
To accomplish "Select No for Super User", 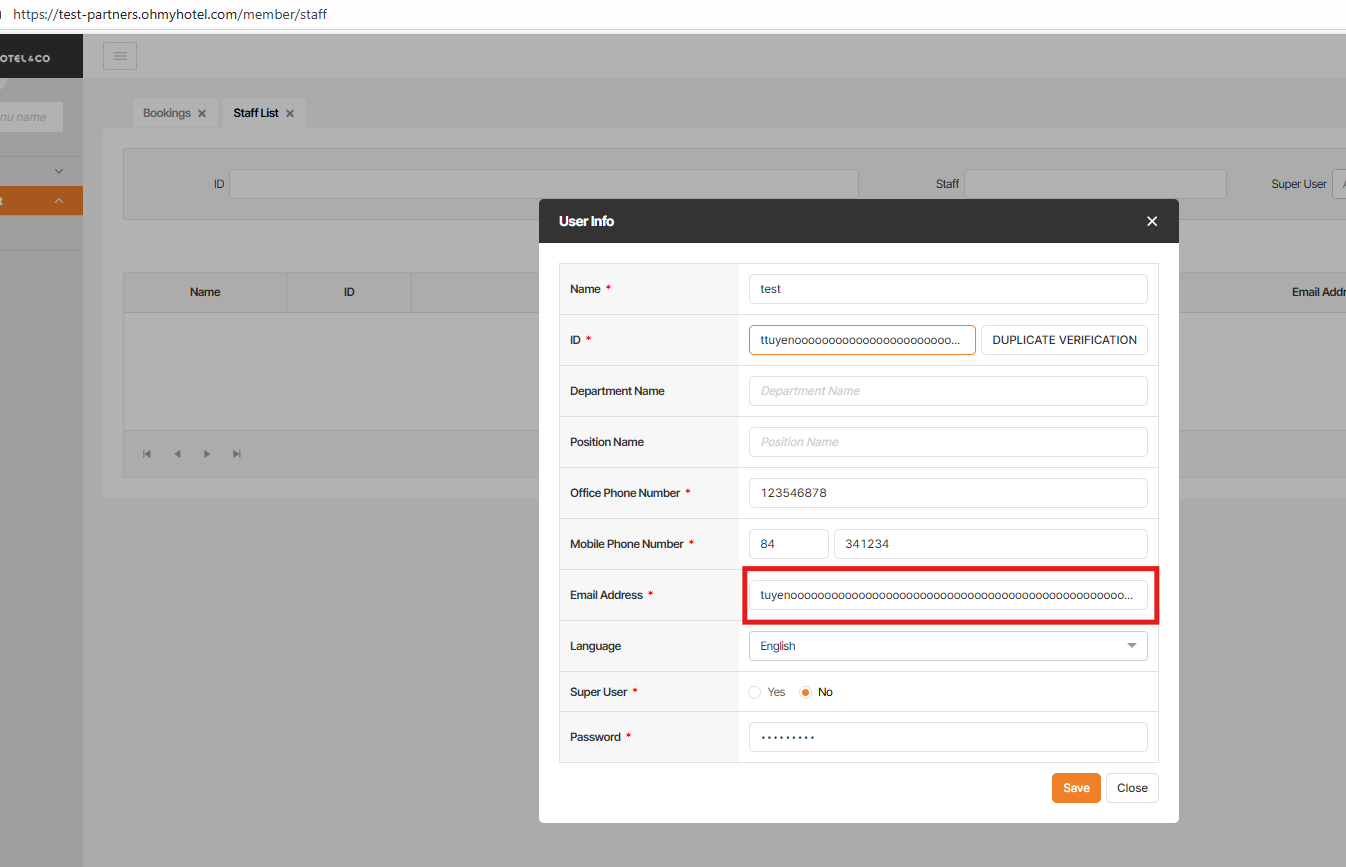I will coord(806,692).
